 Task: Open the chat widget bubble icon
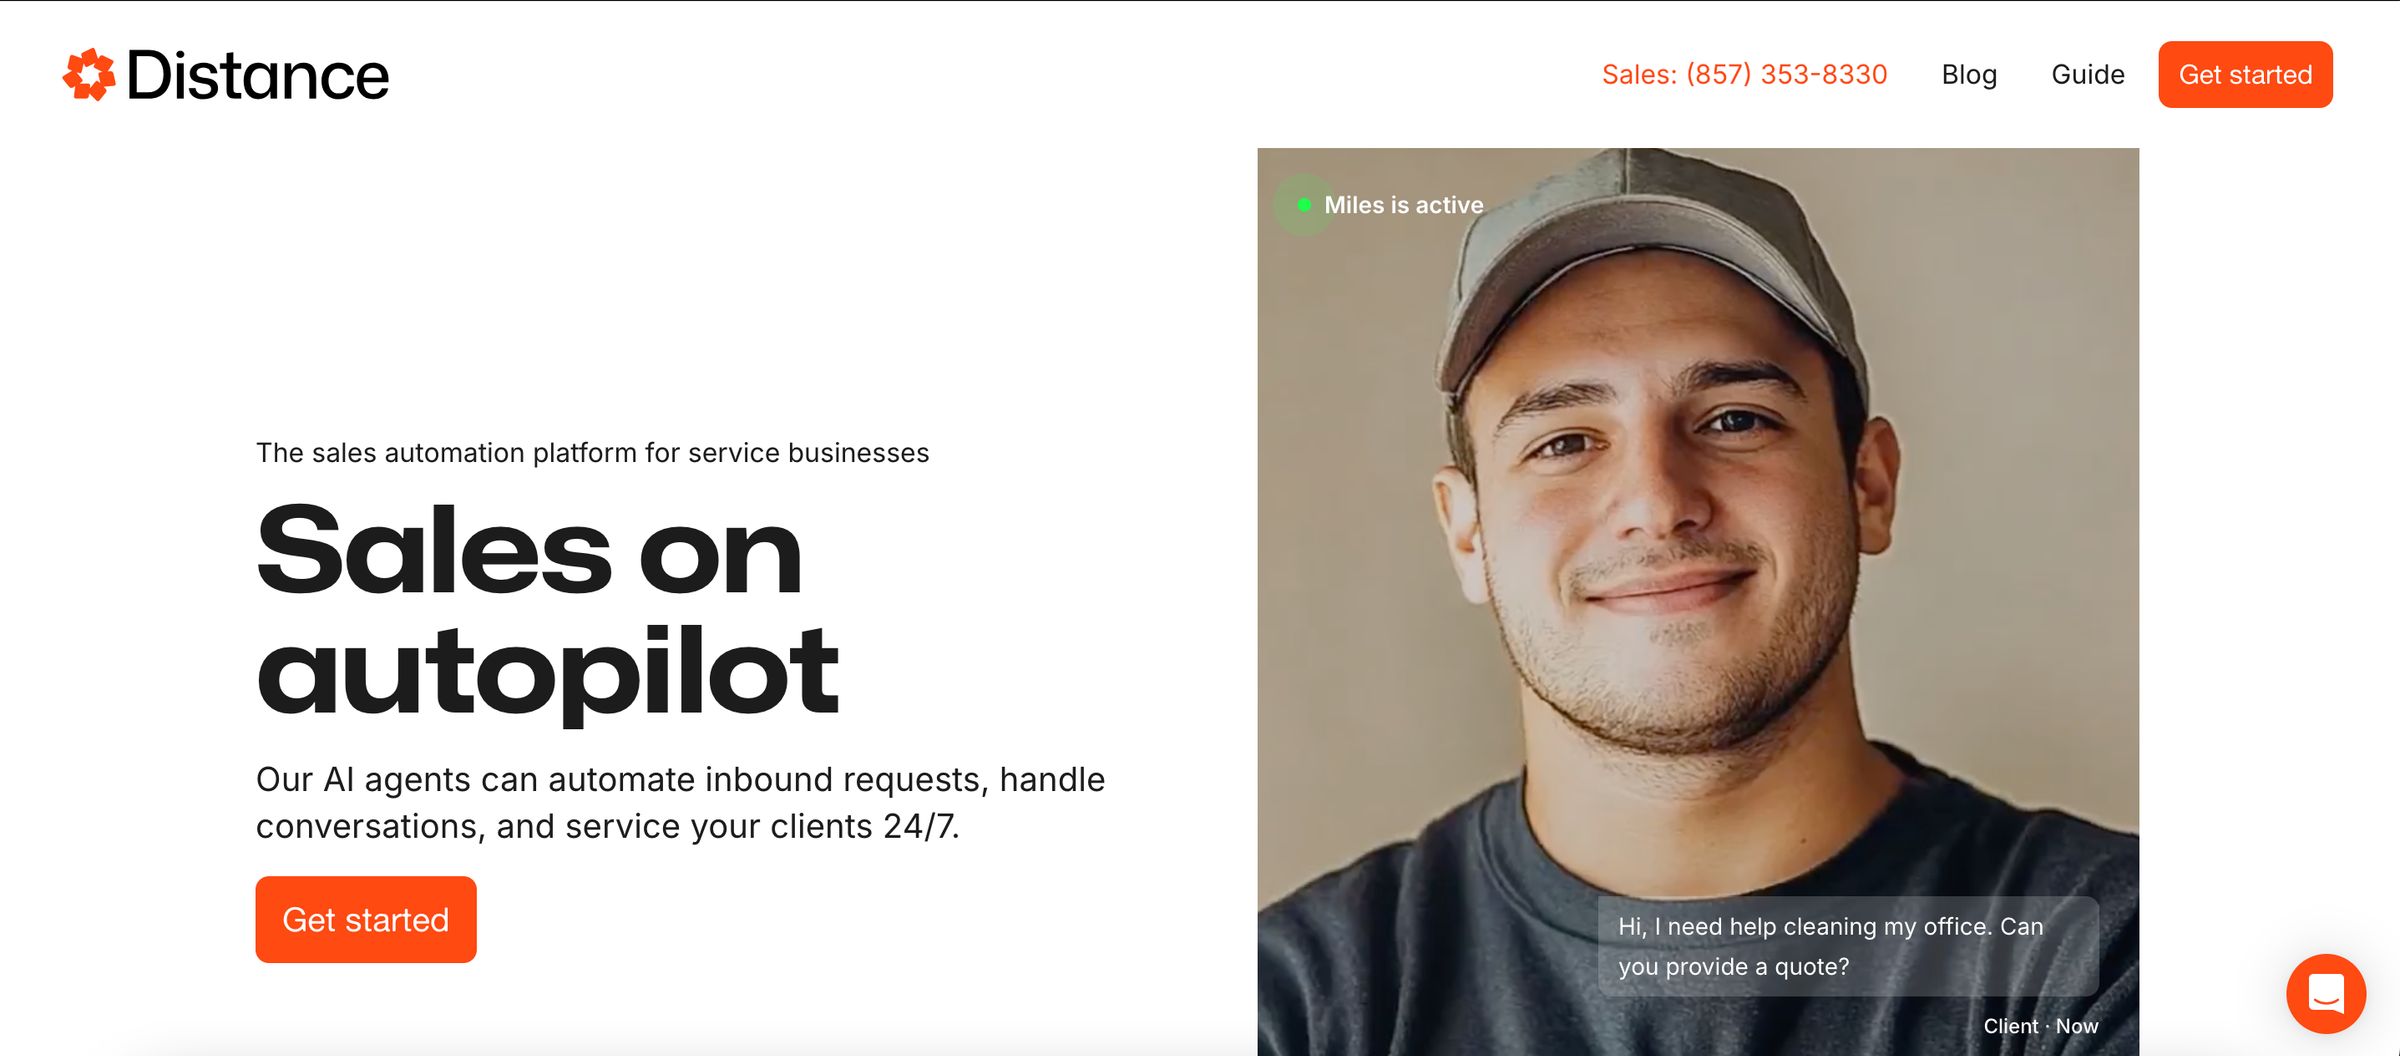pos(2326,993)
